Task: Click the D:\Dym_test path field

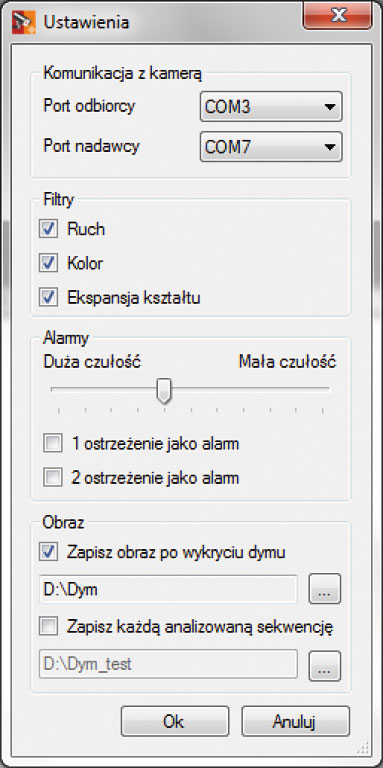Action: [x=168, y=664]
